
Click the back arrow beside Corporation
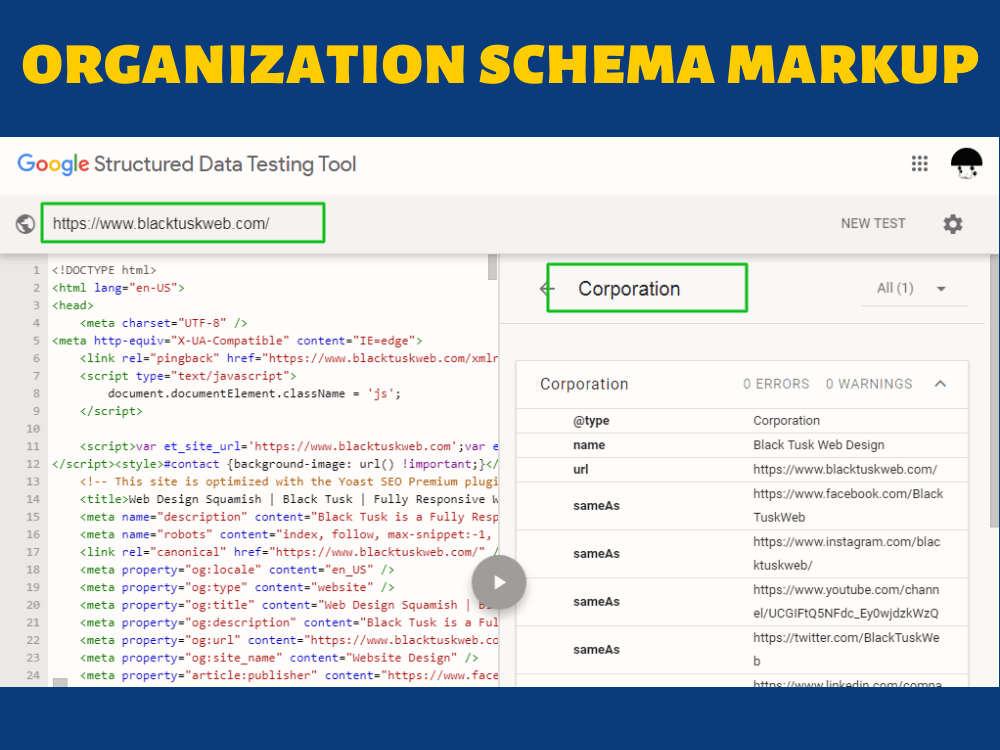[547, 289]
